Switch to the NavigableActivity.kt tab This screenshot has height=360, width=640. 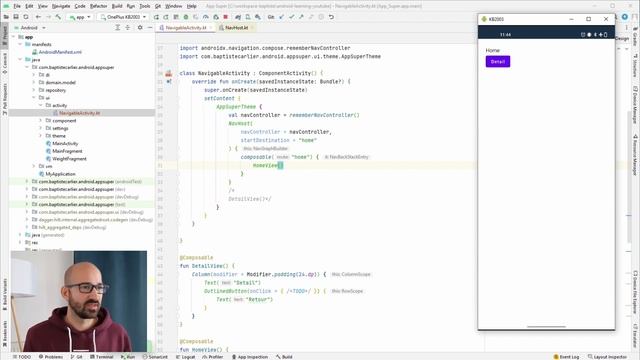(186, 27)
